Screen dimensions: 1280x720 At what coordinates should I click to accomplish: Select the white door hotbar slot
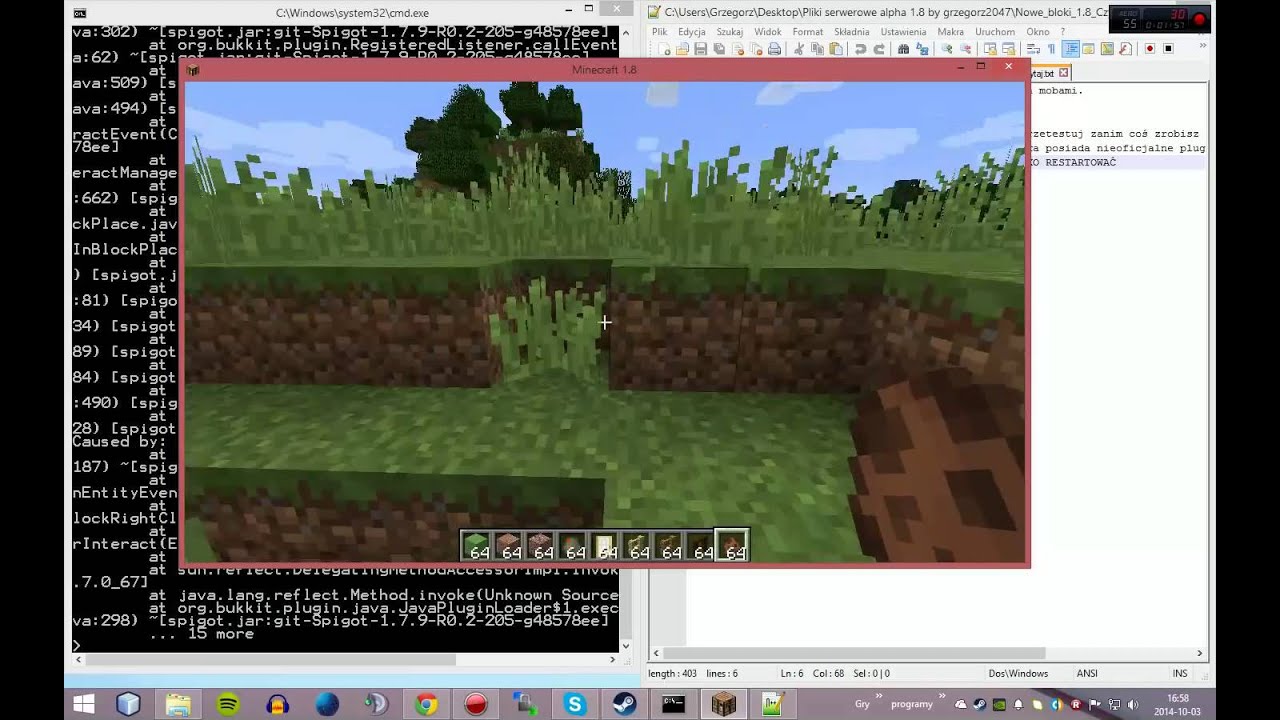pos(605,546)
